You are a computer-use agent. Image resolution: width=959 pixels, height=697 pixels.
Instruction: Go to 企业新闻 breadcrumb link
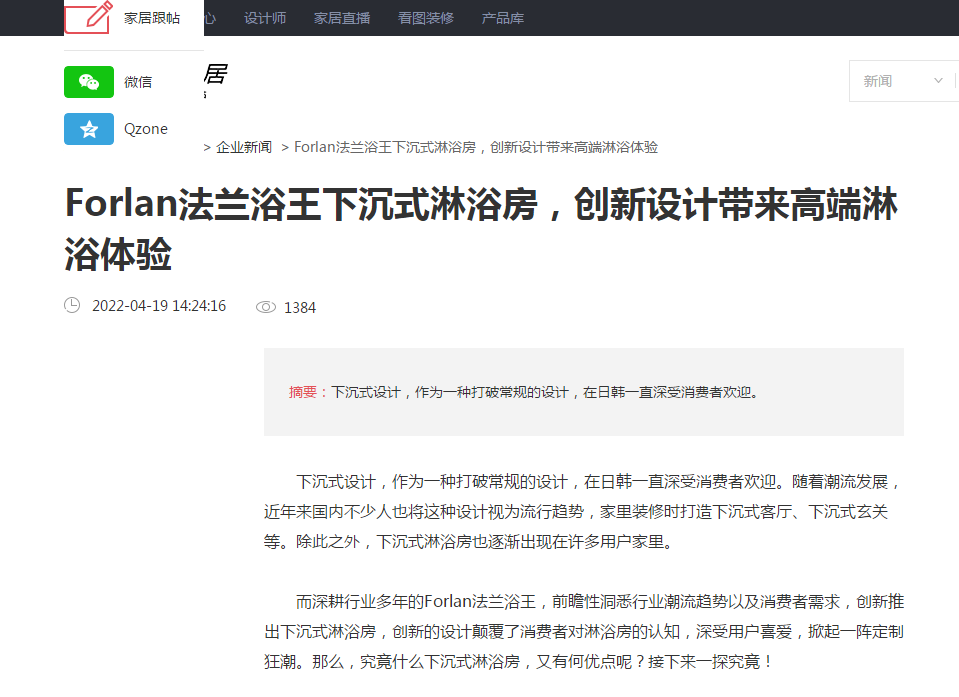pos(243,147)
